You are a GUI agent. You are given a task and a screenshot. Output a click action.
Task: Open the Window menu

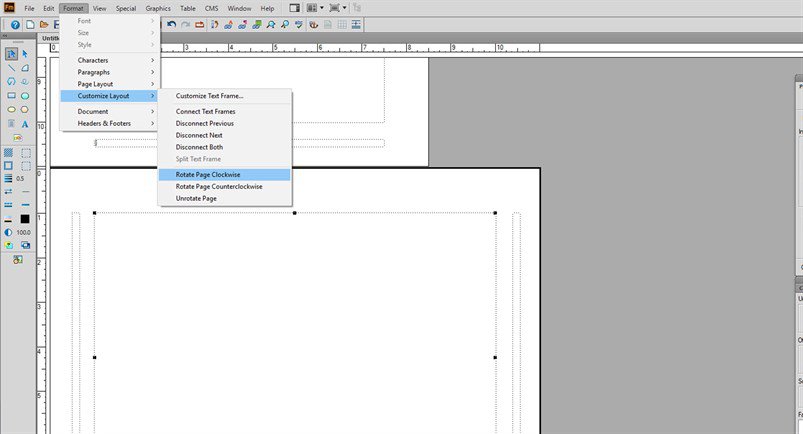239,8
